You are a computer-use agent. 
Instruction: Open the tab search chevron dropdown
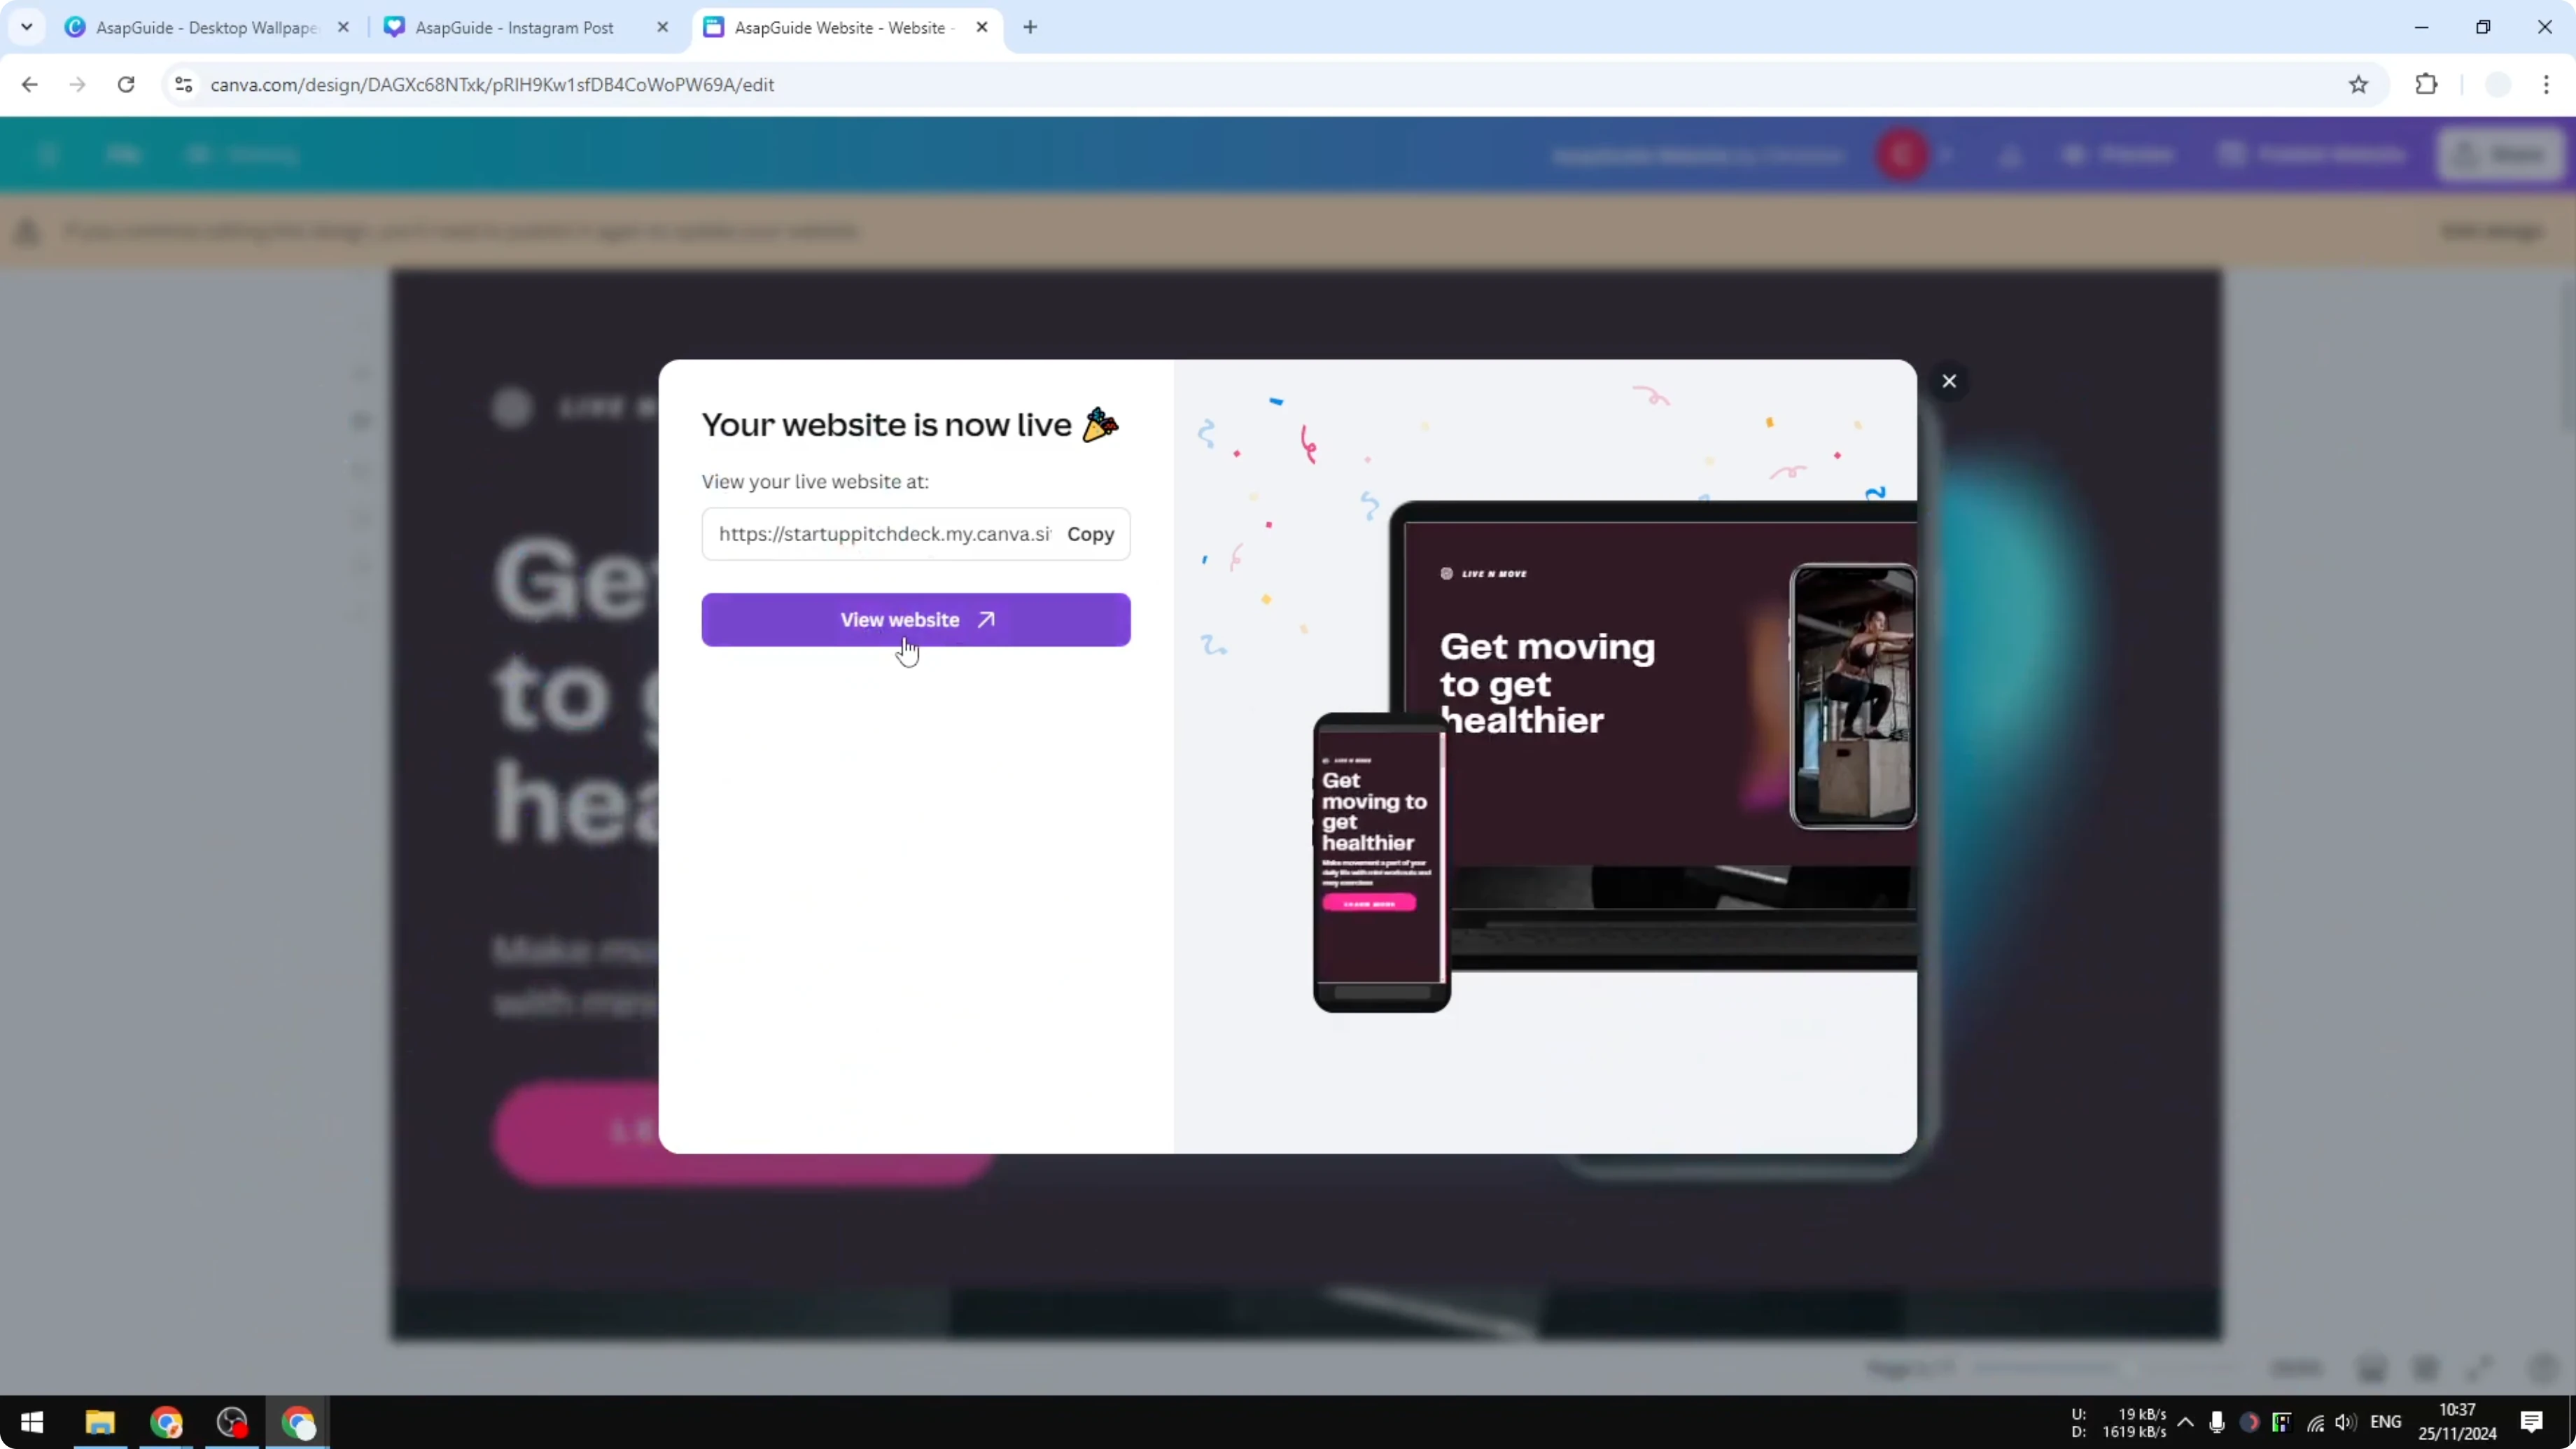(x=27, y=27)
